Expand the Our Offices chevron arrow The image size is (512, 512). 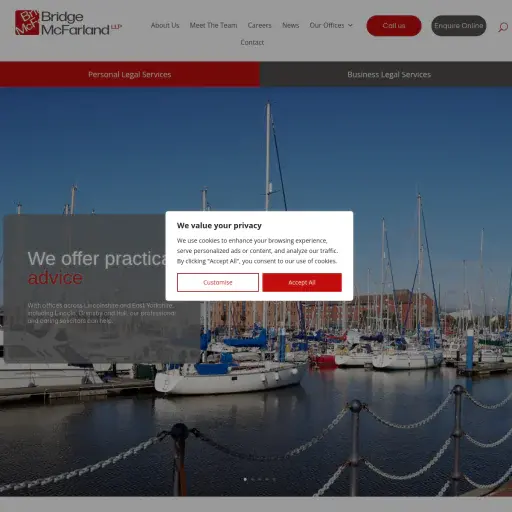(350, 25)
